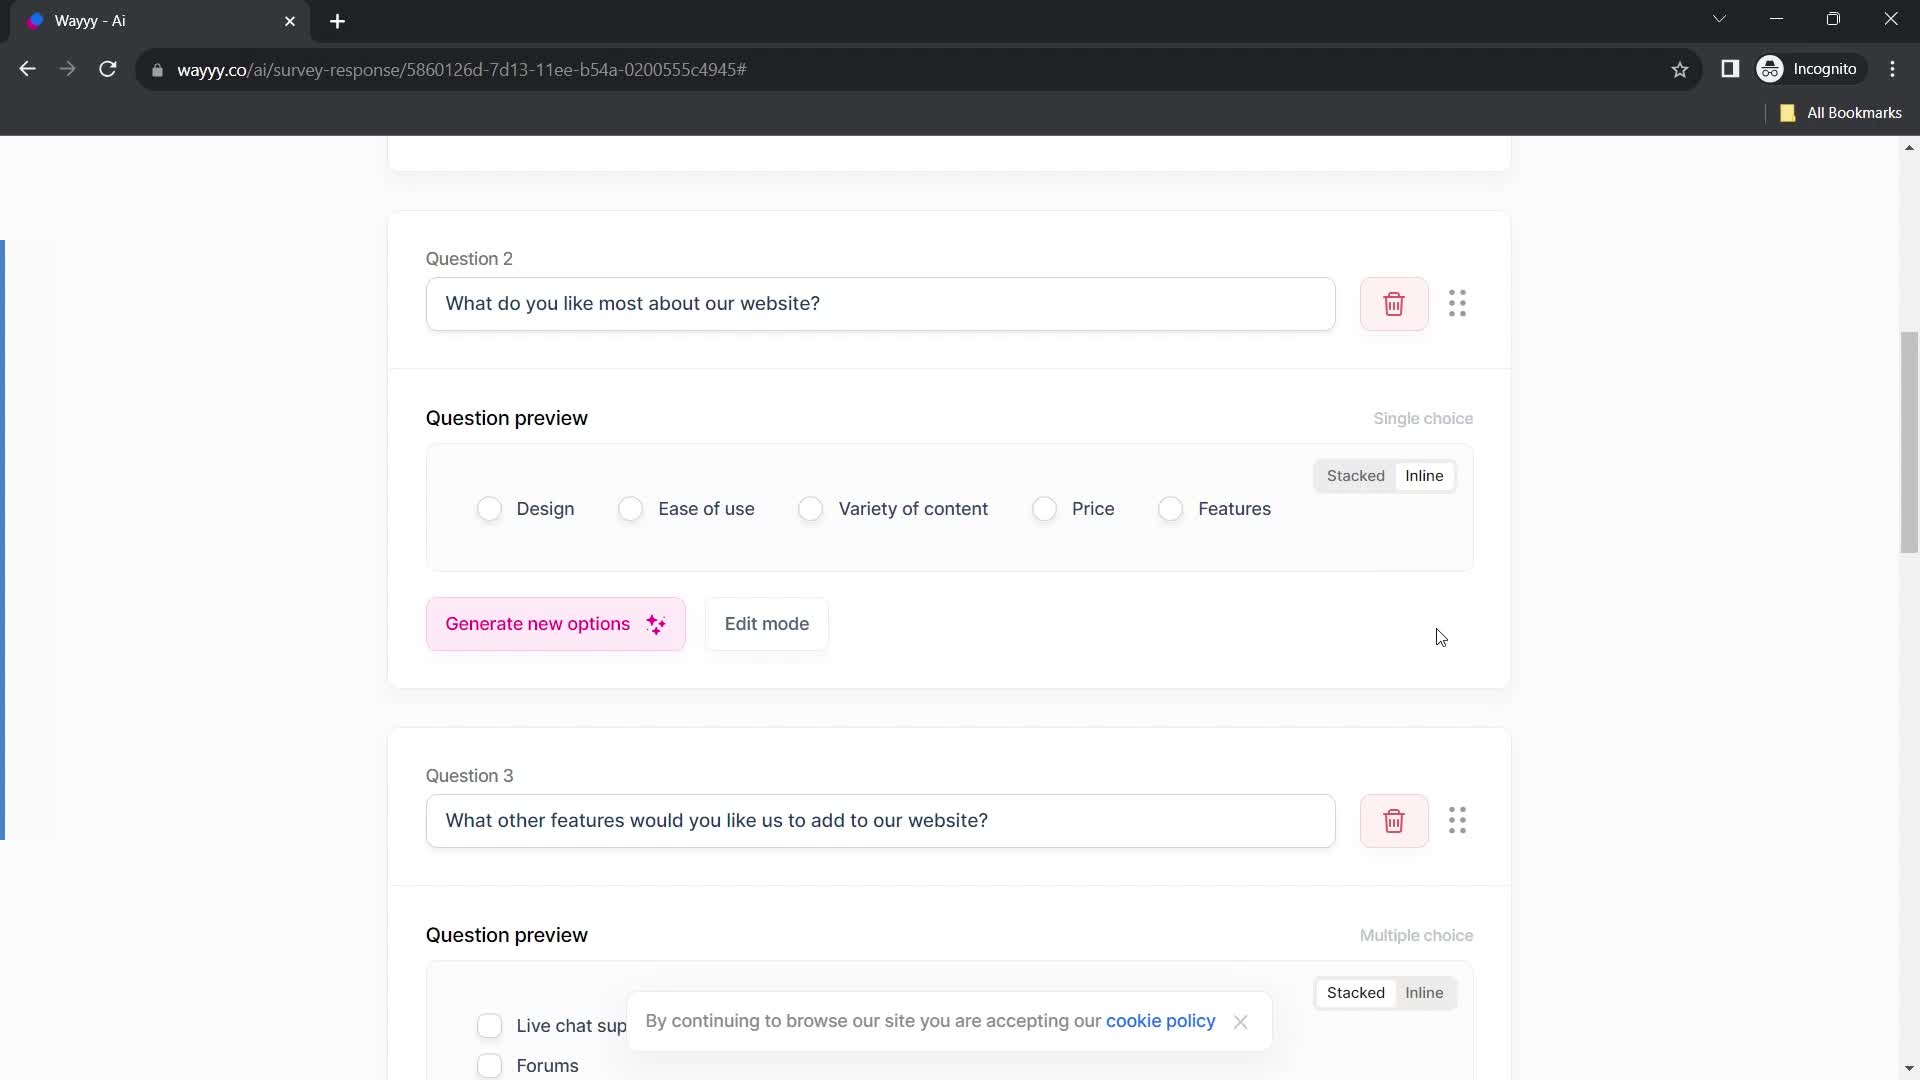Click the Question 2 text input field
This screenshot has width=1920, height=1080.
(881, 303)
